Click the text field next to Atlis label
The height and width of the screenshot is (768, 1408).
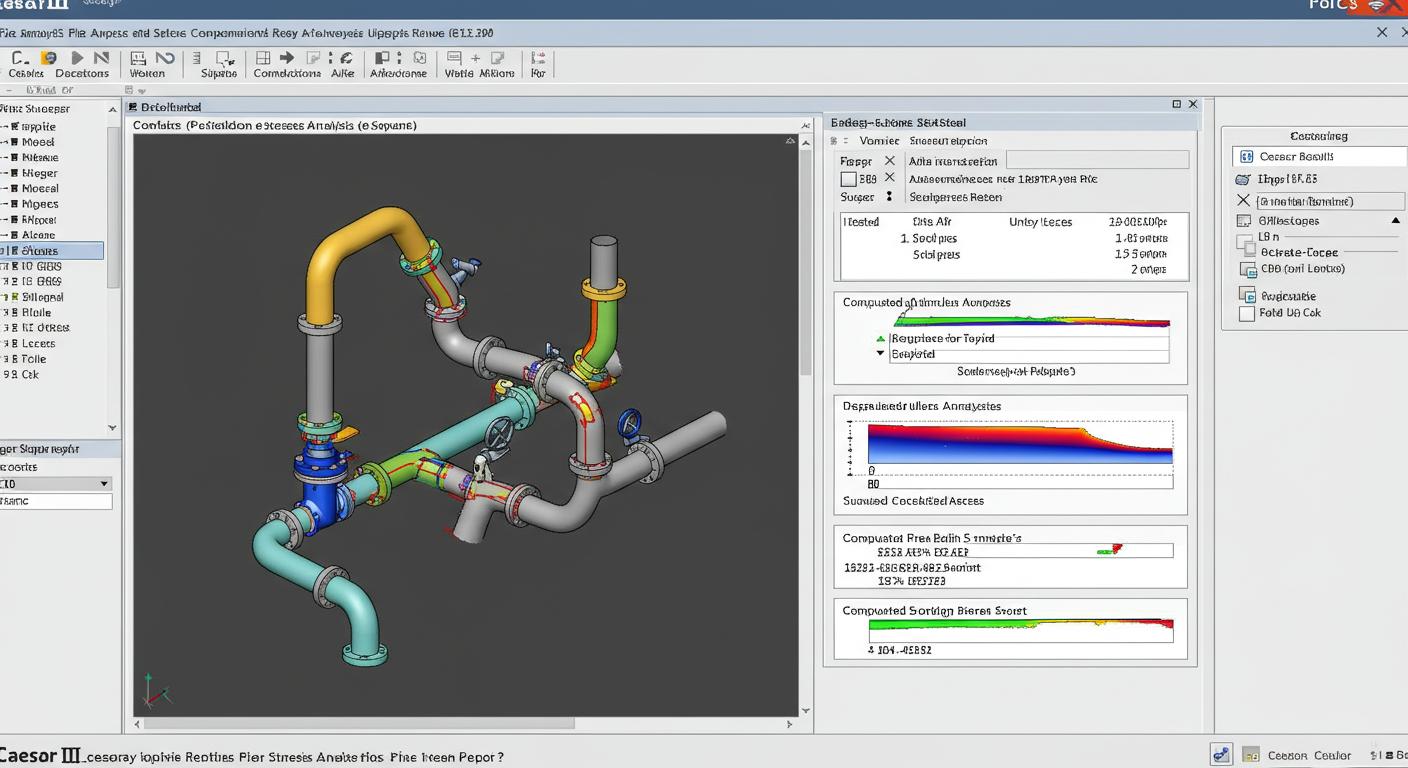pos(1097,160)
